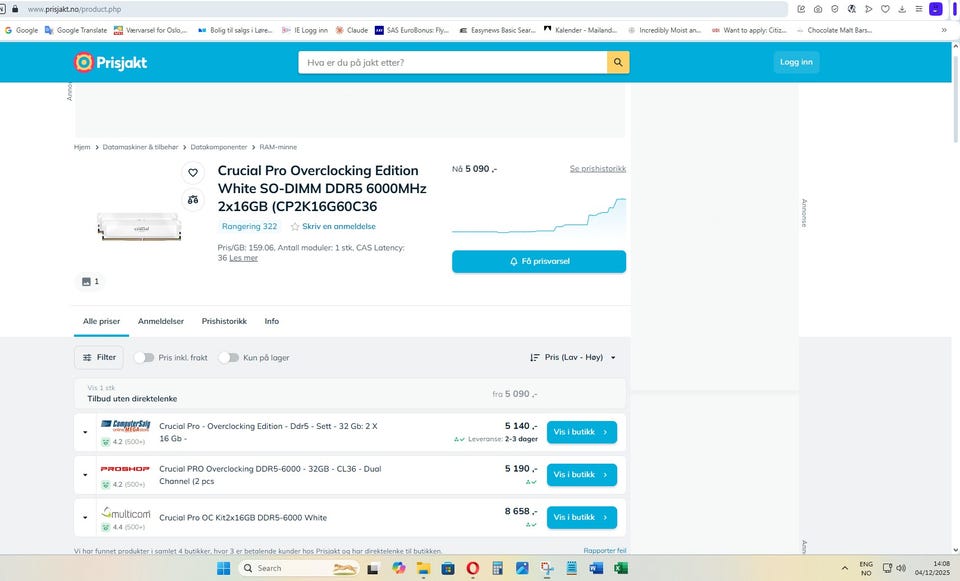This screenshot has width=960, height=581.
Task: Open Microsoft Word from the taskbar
Action: point(596,569)
